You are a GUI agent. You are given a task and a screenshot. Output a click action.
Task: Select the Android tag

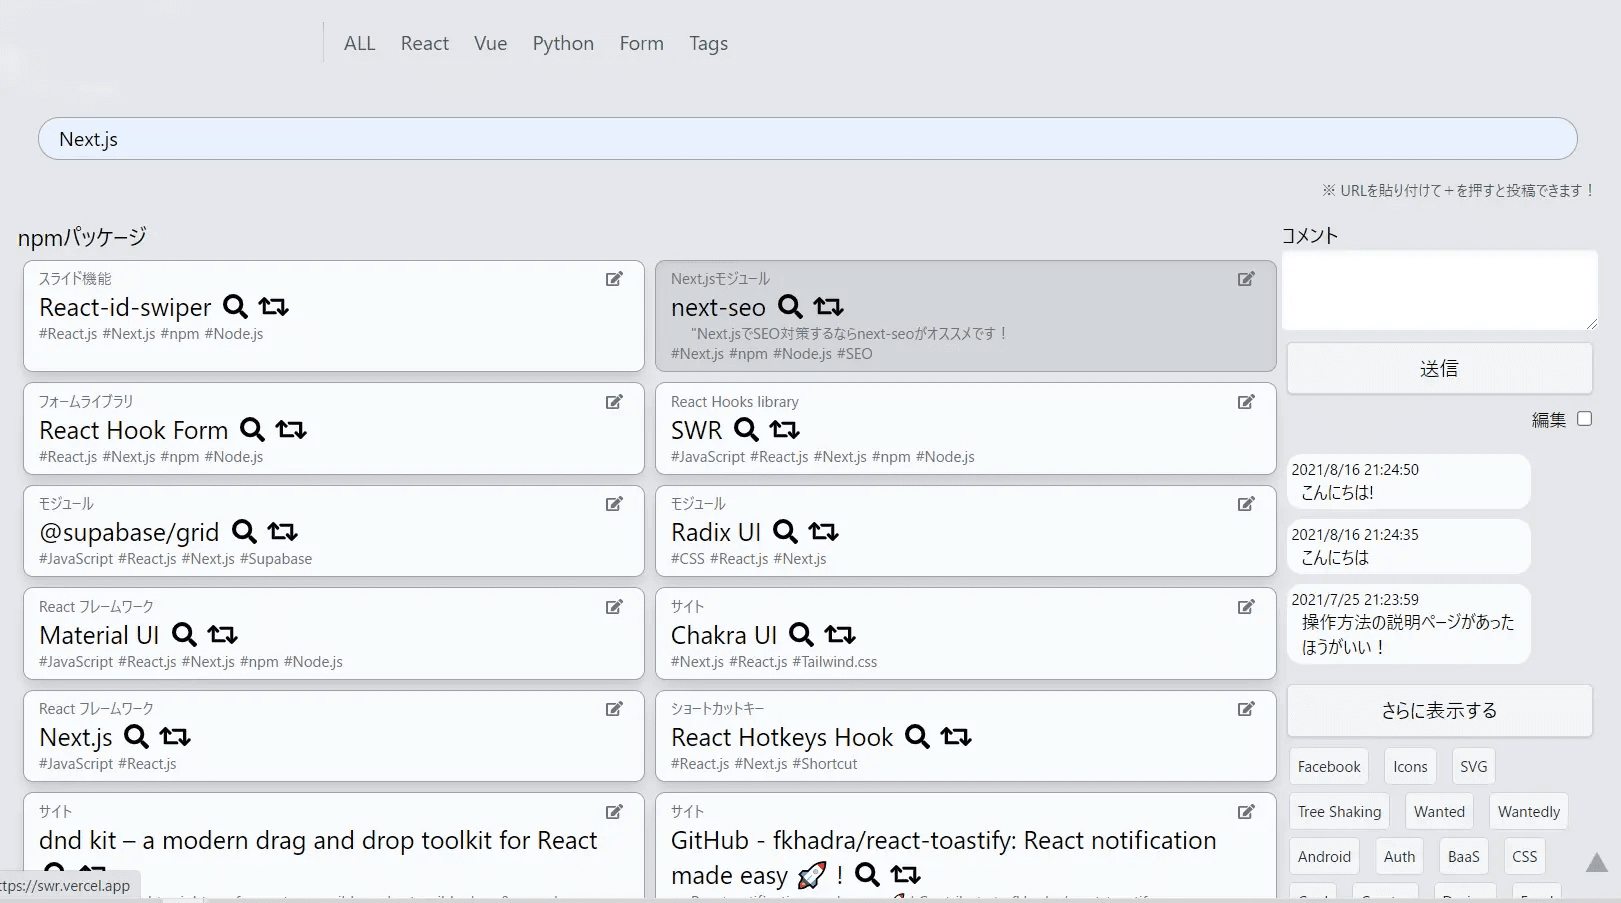(1324, 857)
